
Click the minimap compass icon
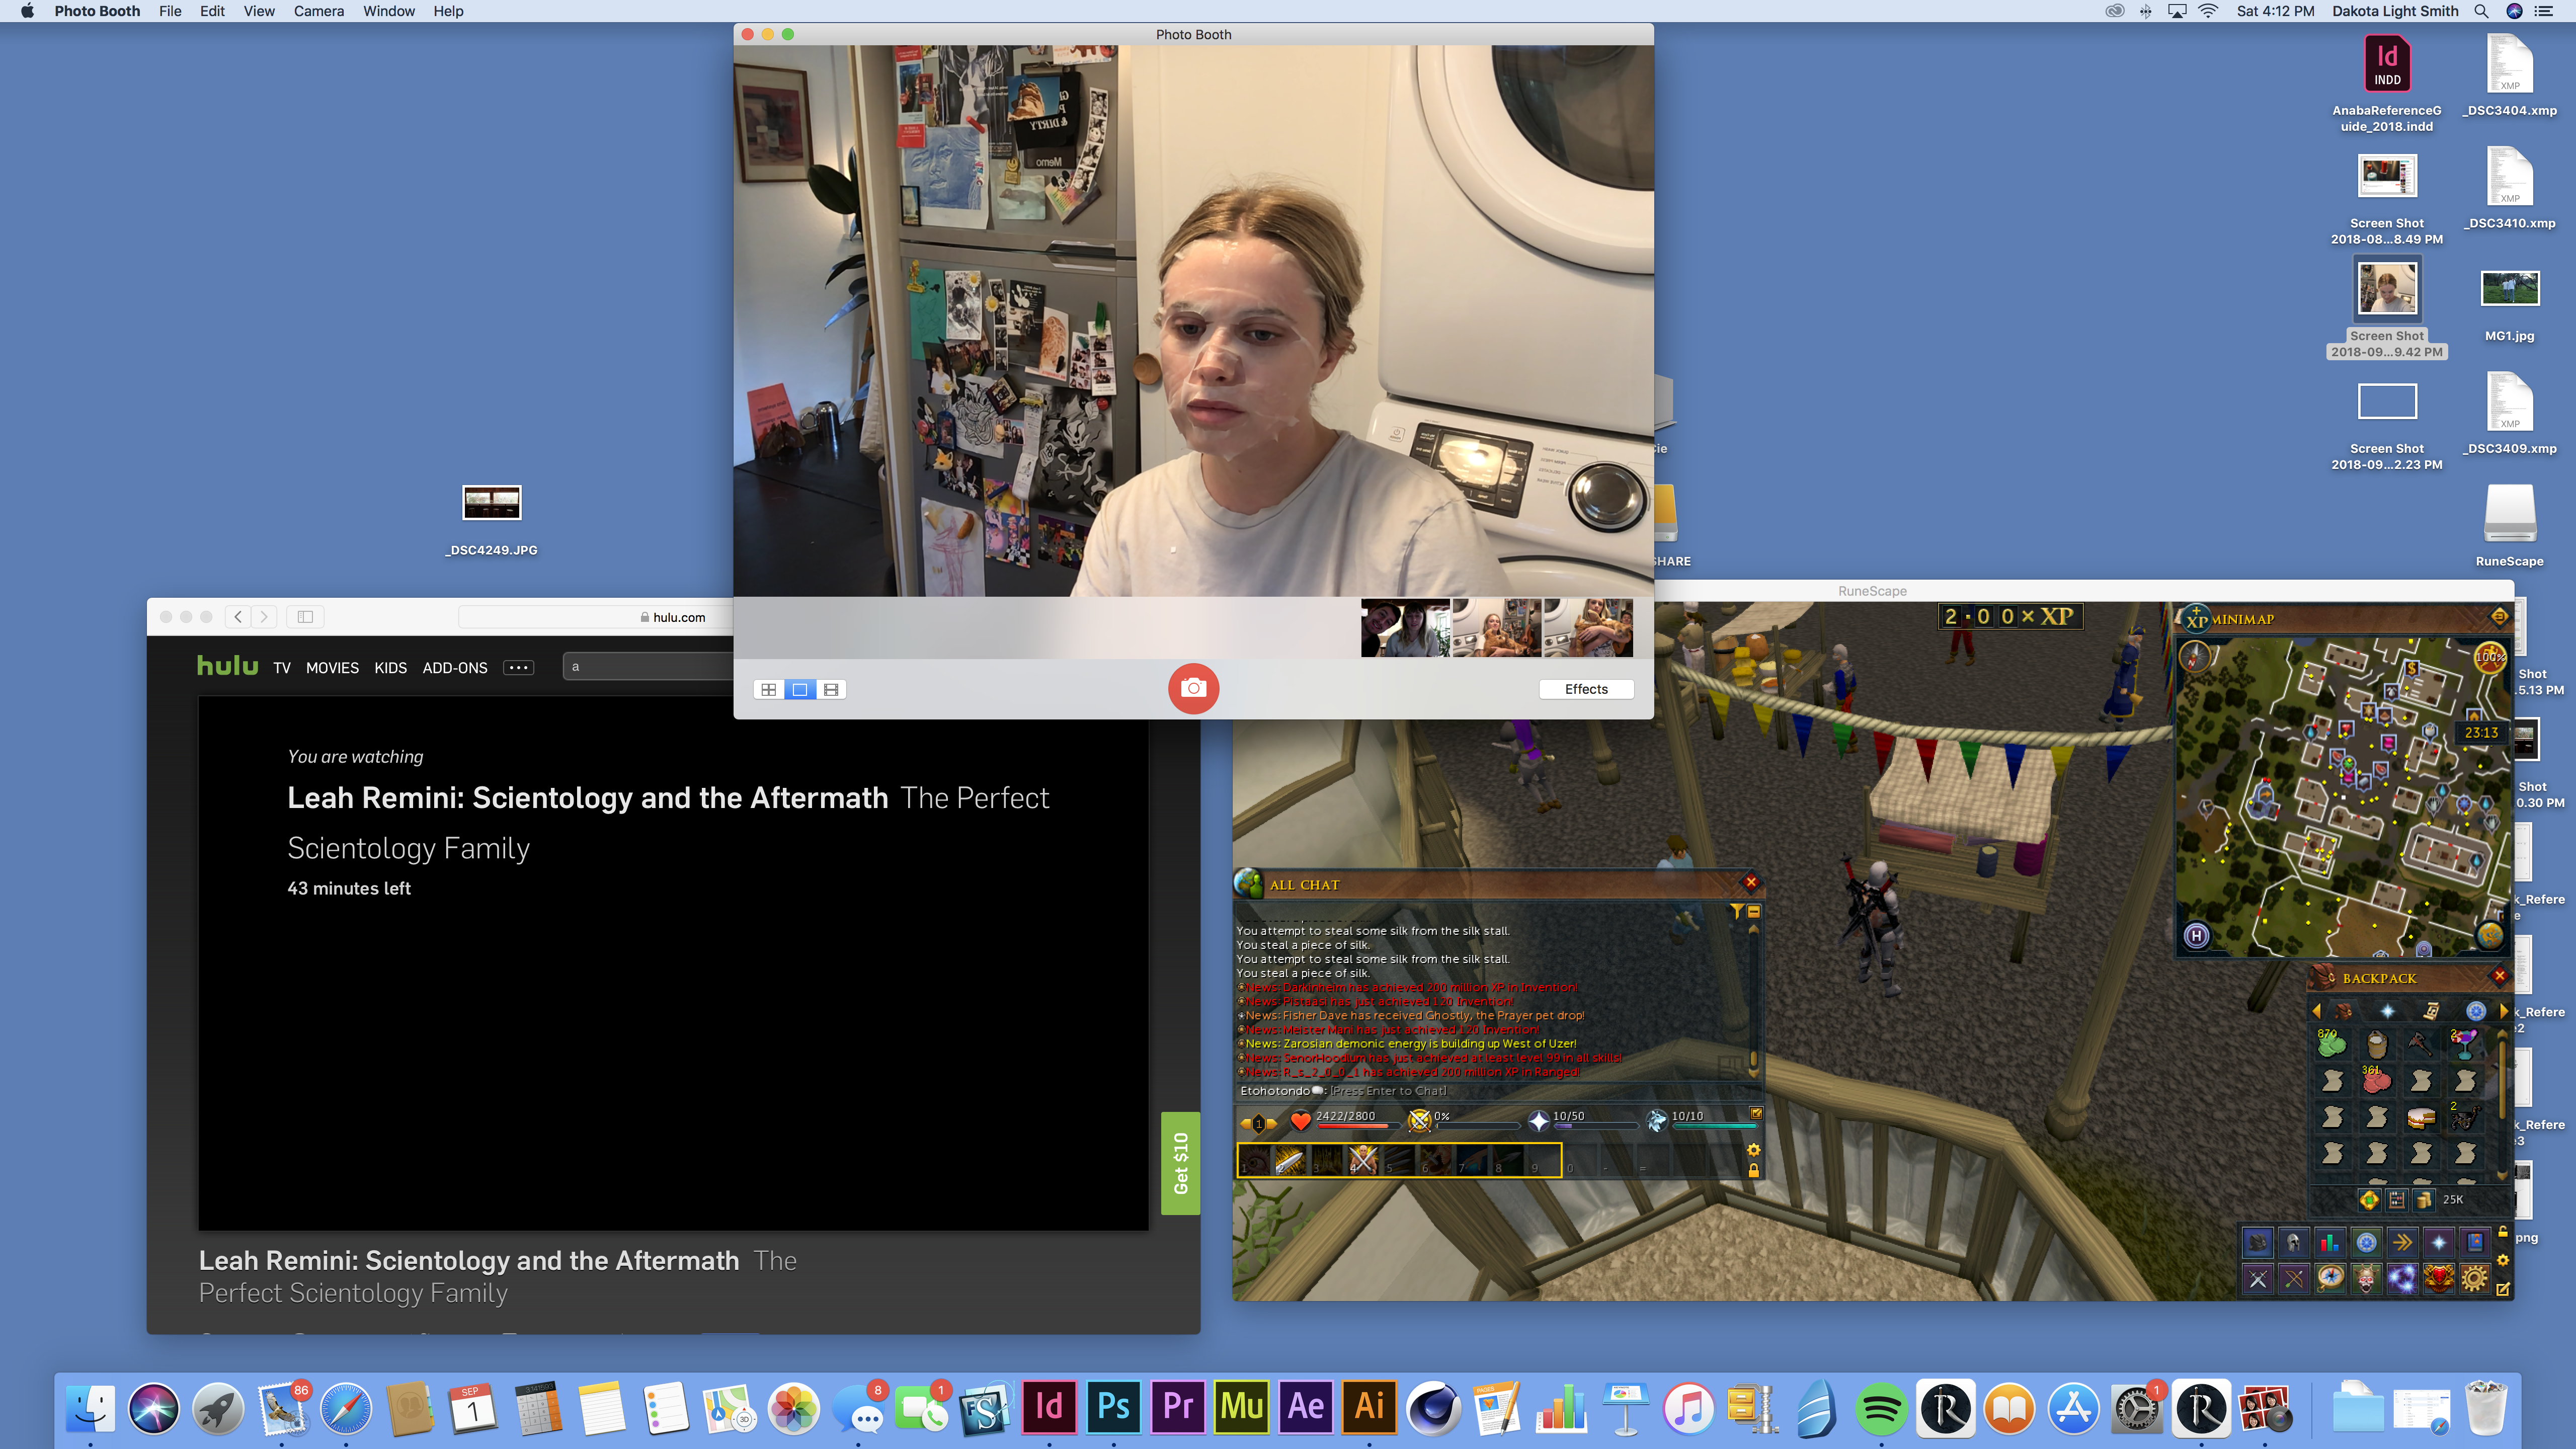point(2194,657)
